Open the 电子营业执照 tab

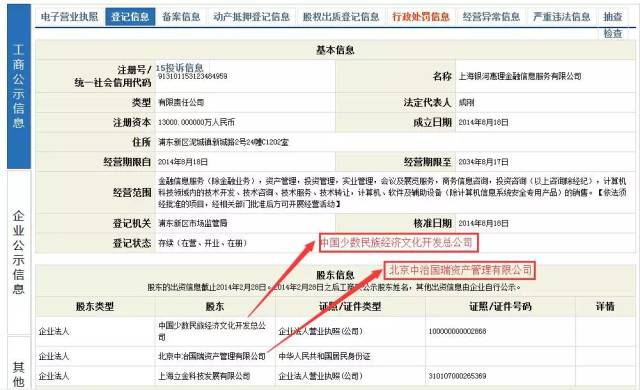click(x=69, y=17)
